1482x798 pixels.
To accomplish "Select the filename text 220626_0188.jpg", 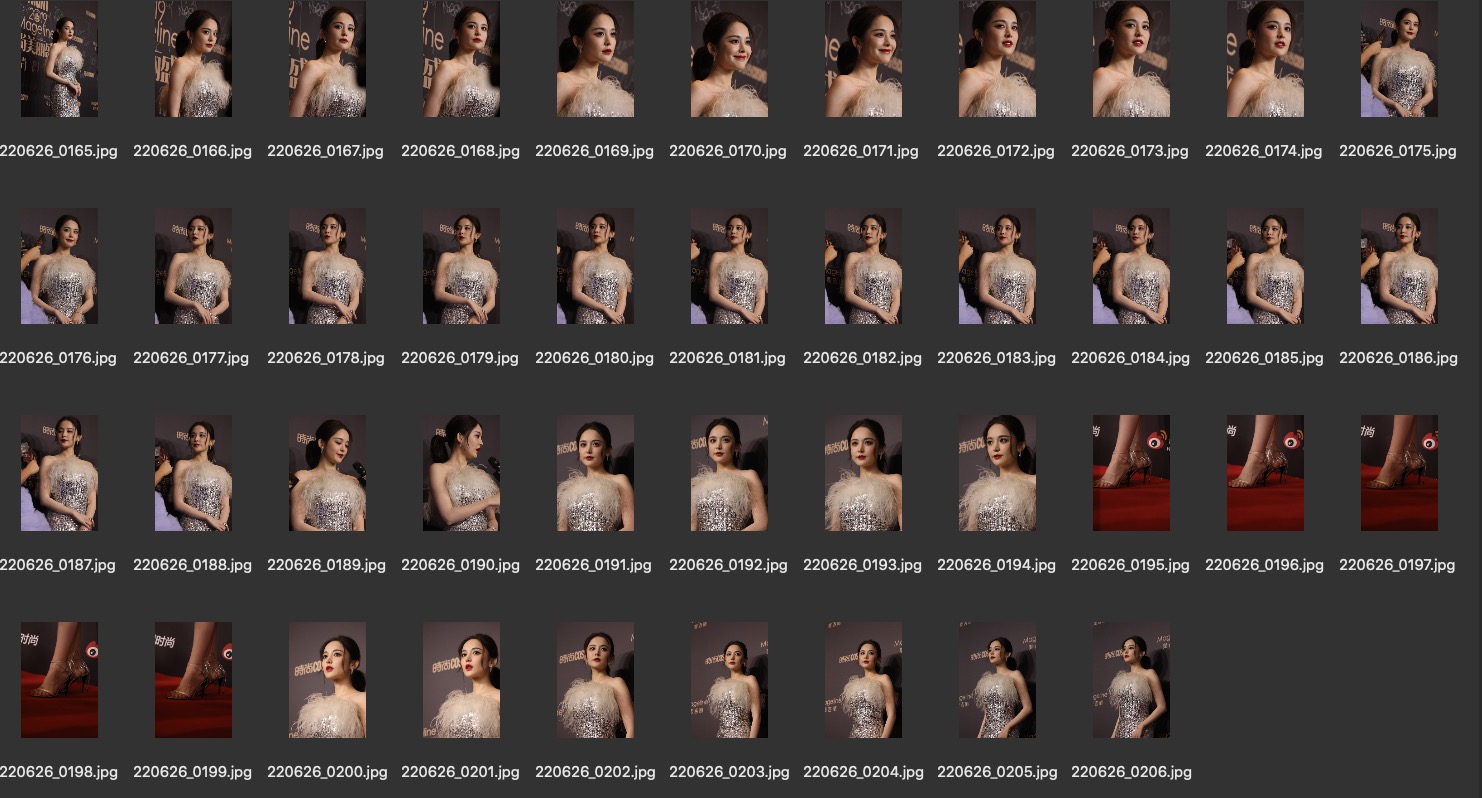I will click(x=192, y=565).
